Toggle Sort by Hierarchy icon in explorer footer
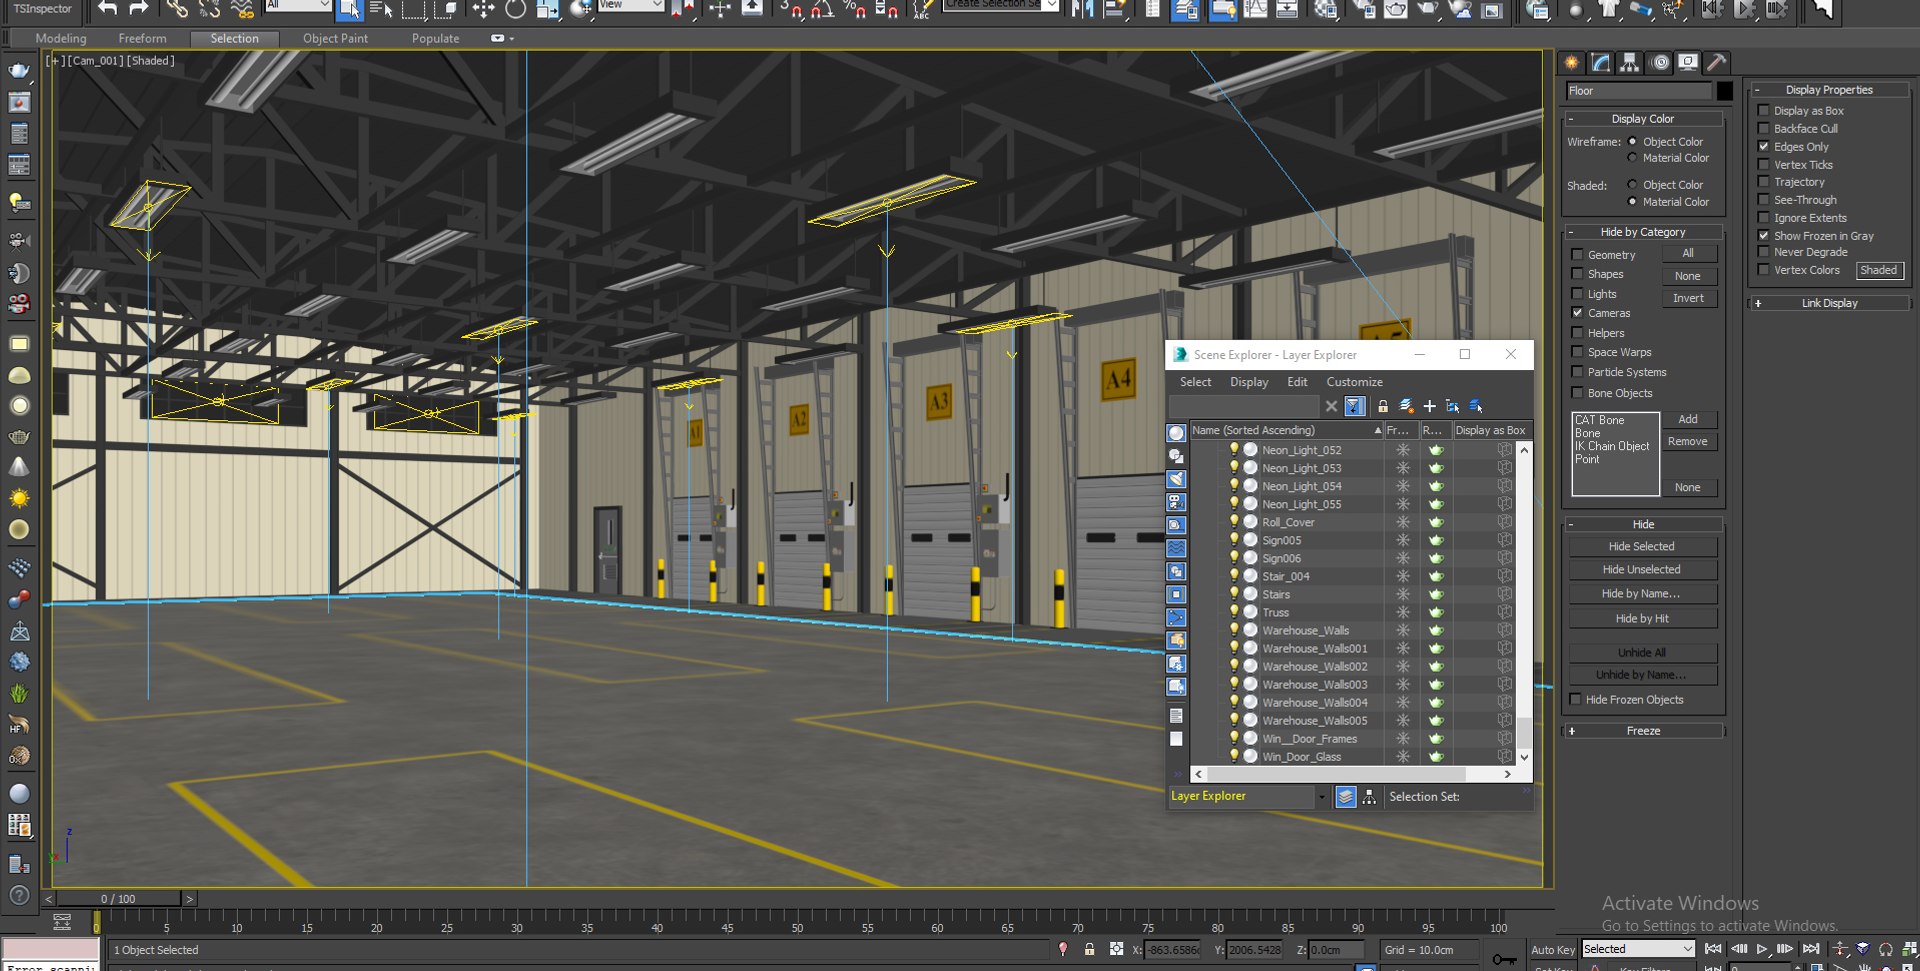The image size is (1920, 971). [x=1370, y=797]
